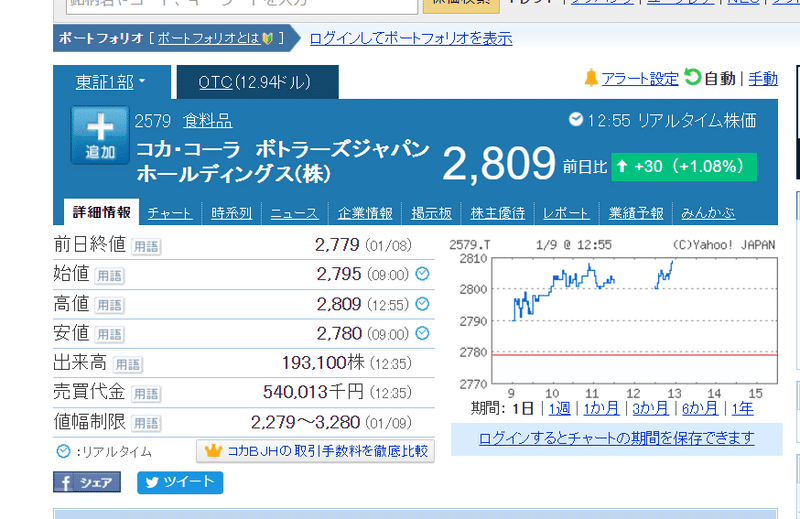Screen dimensions: 800x519
Task: Open the みんかぶ tab
Action: tap(708, 213)
